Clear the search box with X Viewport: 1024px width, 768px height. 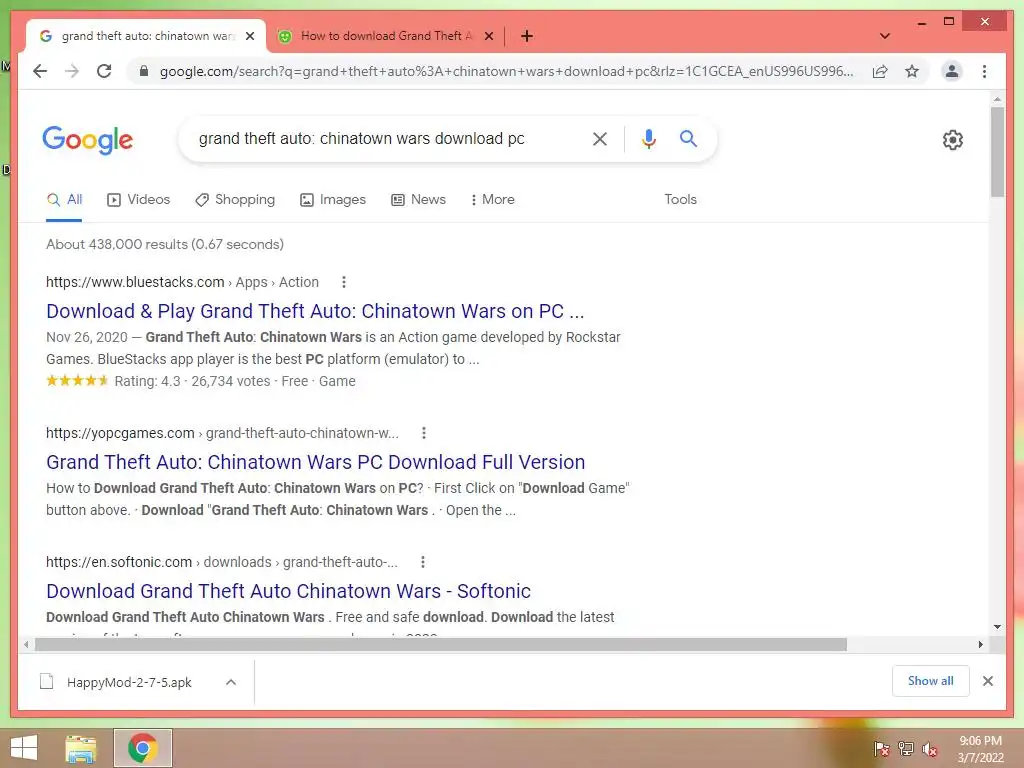pyautogui.click(x=600, y=138)
